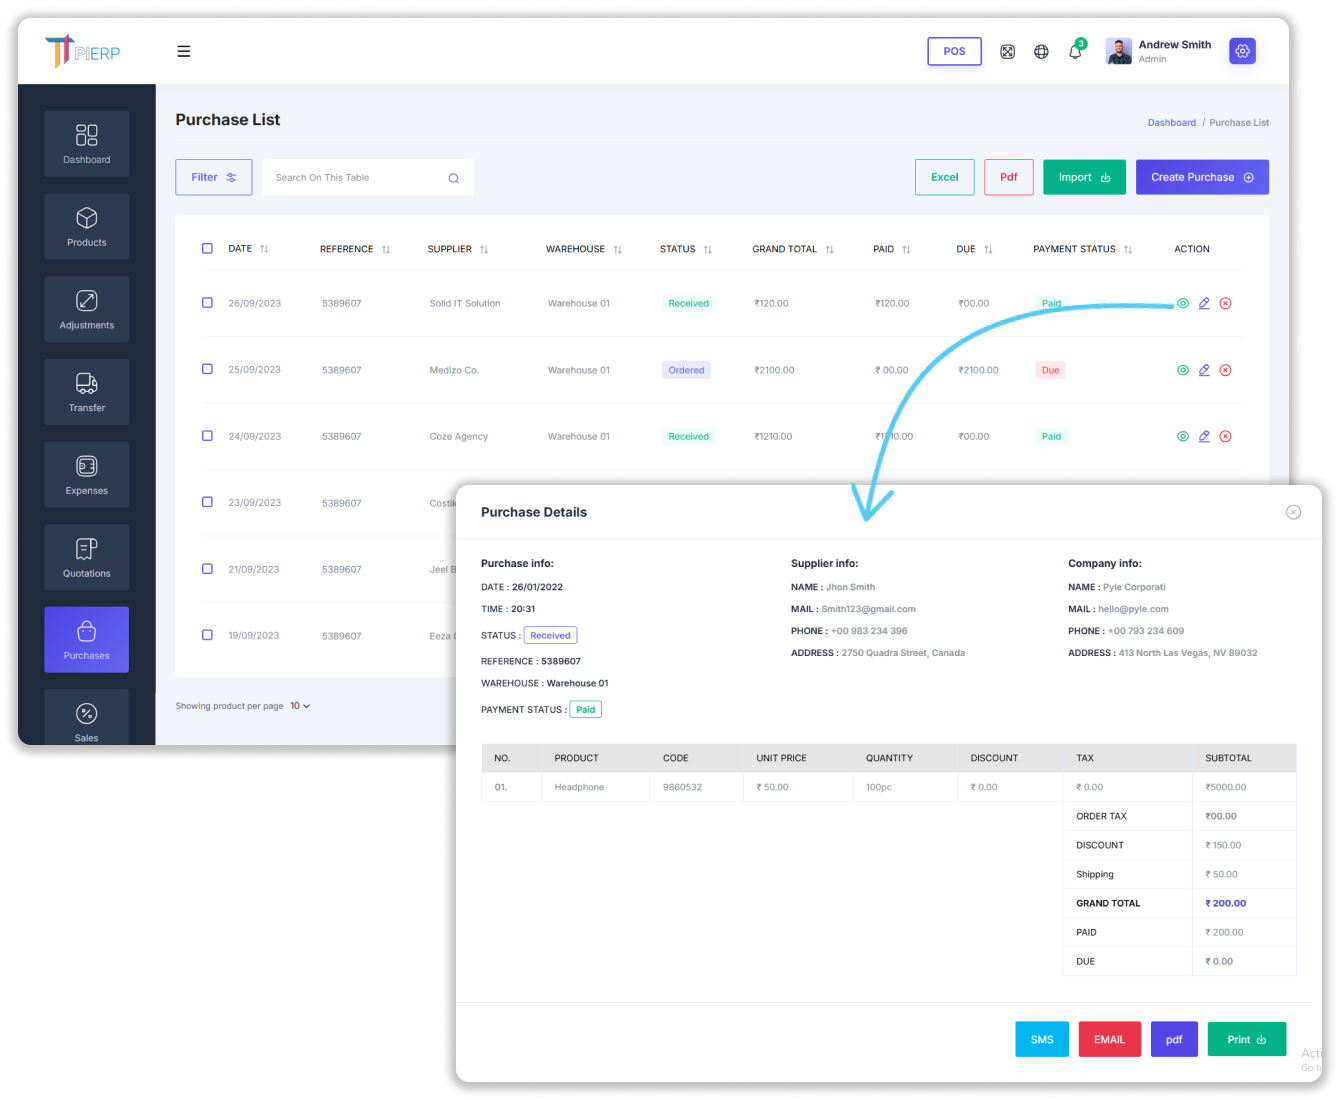Open settings gear icon beside Andrew Smith
The width and height of the screenshot is (1340, 1100).
click(x=1242, y=51)
